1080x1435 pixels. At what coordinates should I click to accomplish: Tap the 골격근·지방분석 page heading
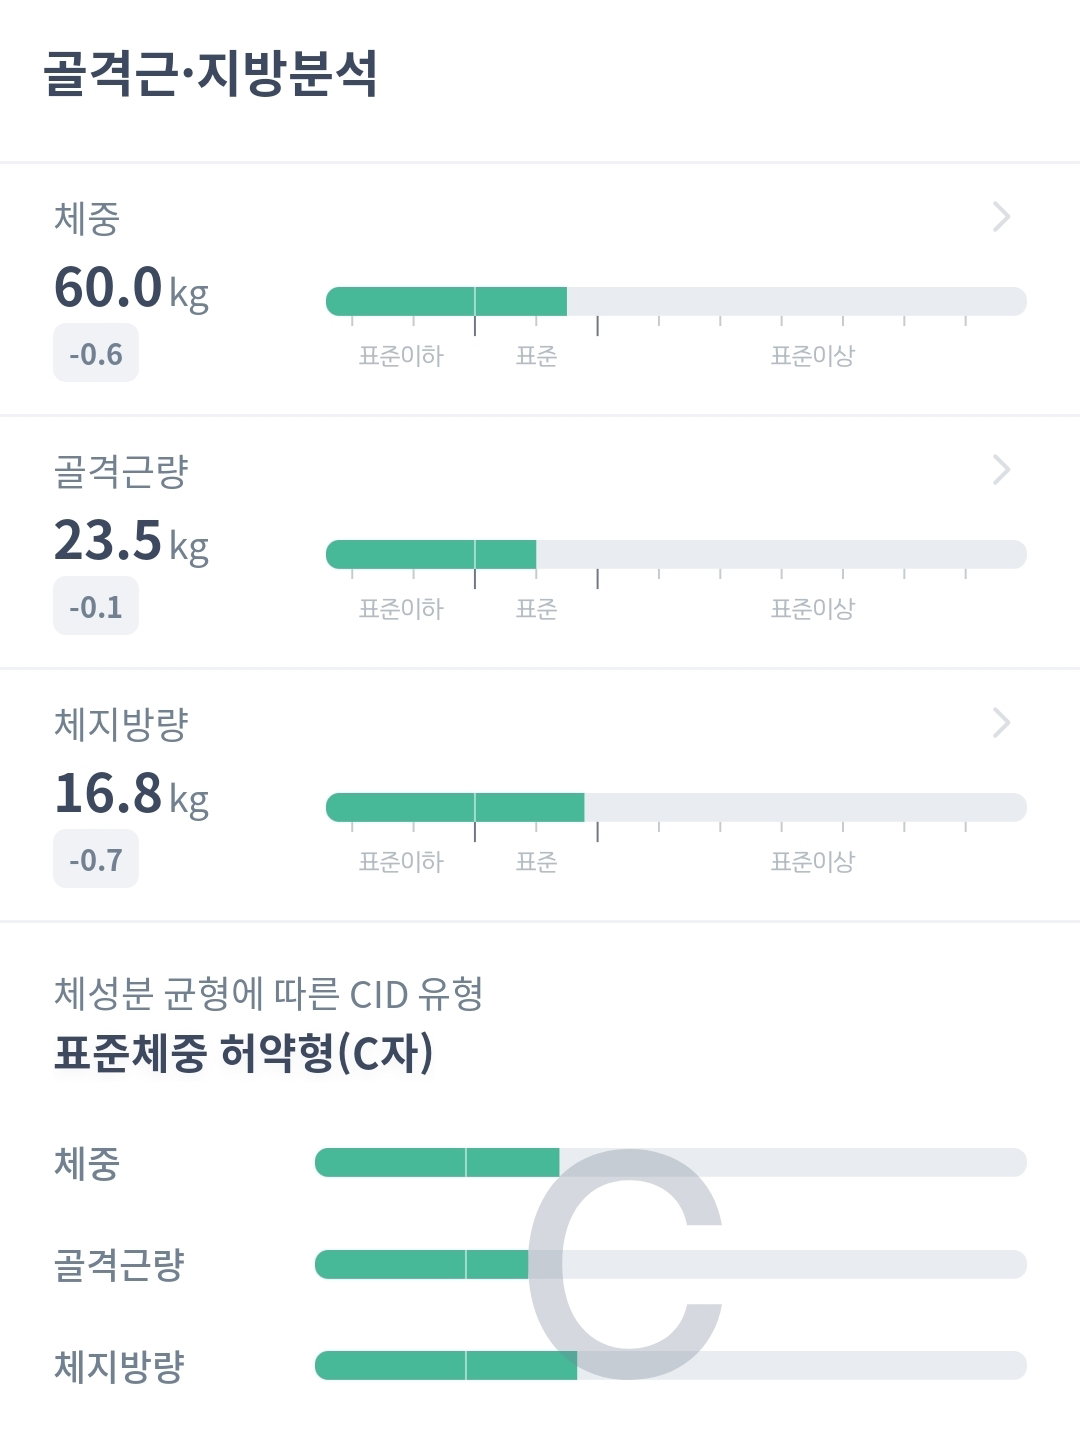coord(211,74)
